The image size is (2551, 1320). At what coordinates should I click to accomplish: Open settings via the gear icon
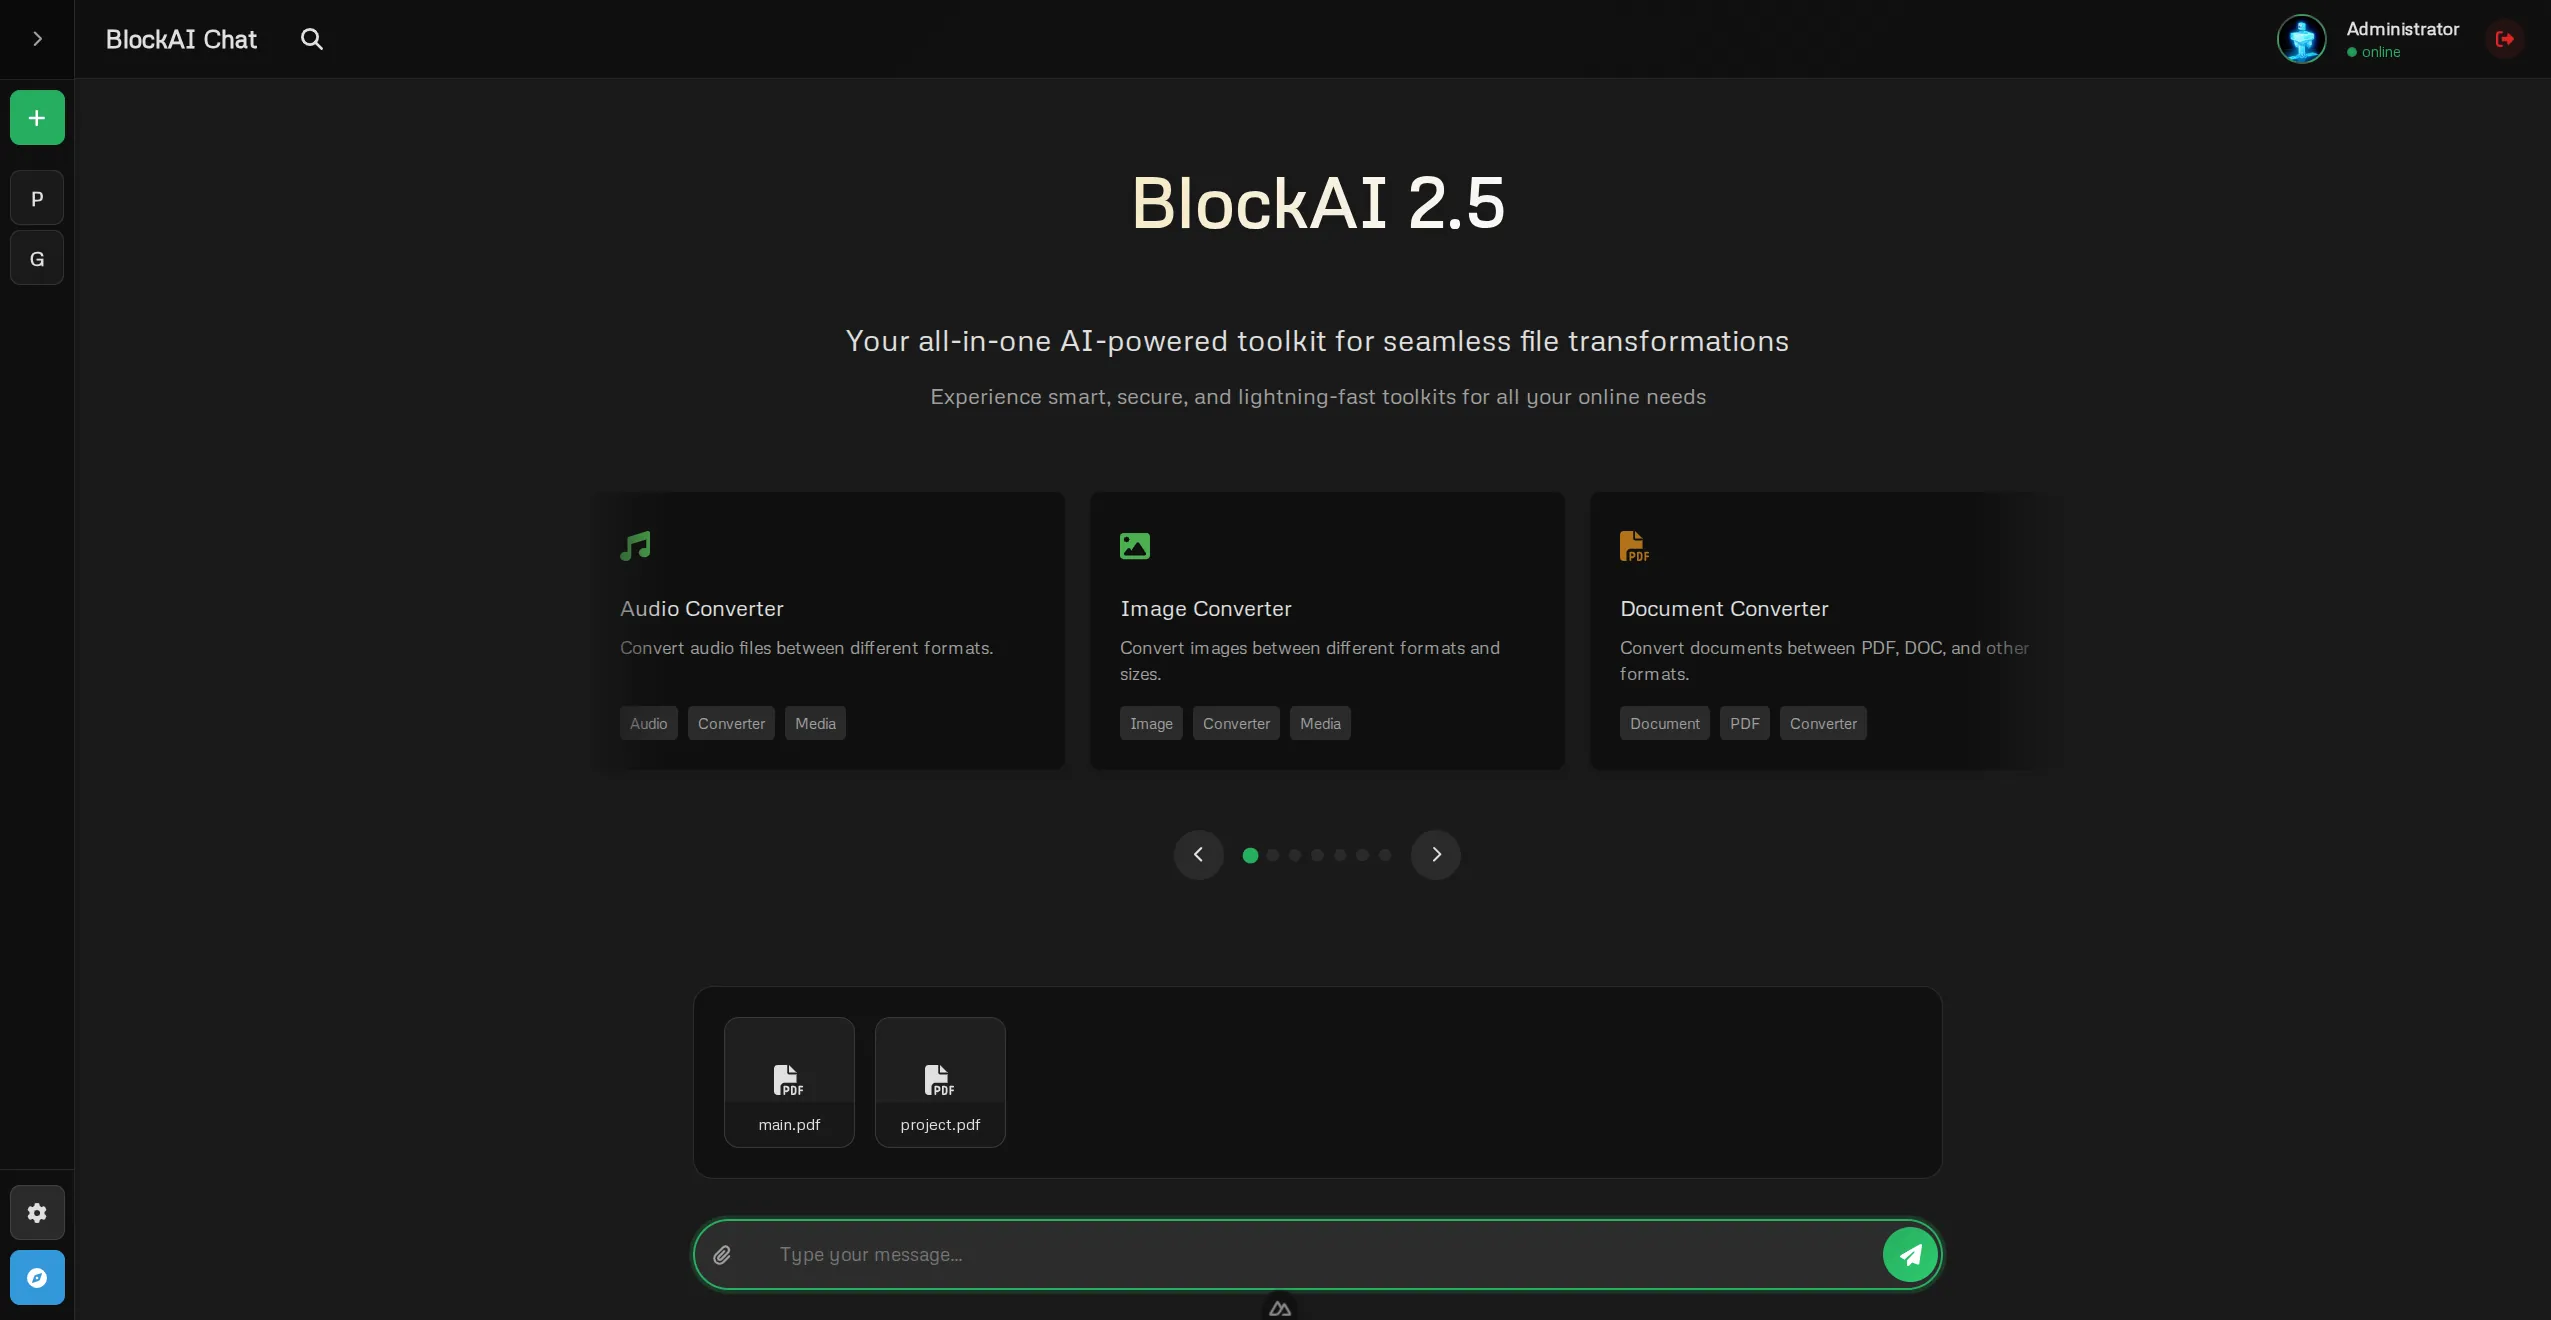[37, 1212]
